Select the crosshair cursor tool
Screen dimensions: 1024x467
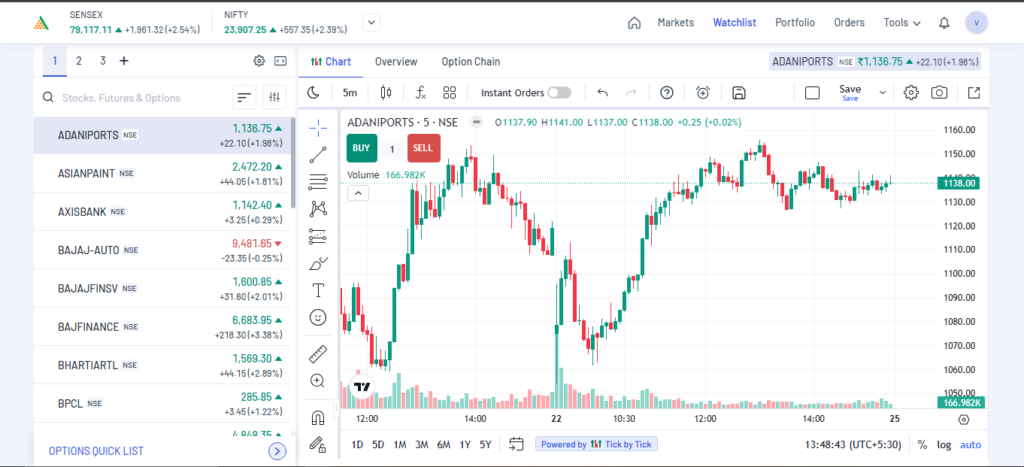318,128
